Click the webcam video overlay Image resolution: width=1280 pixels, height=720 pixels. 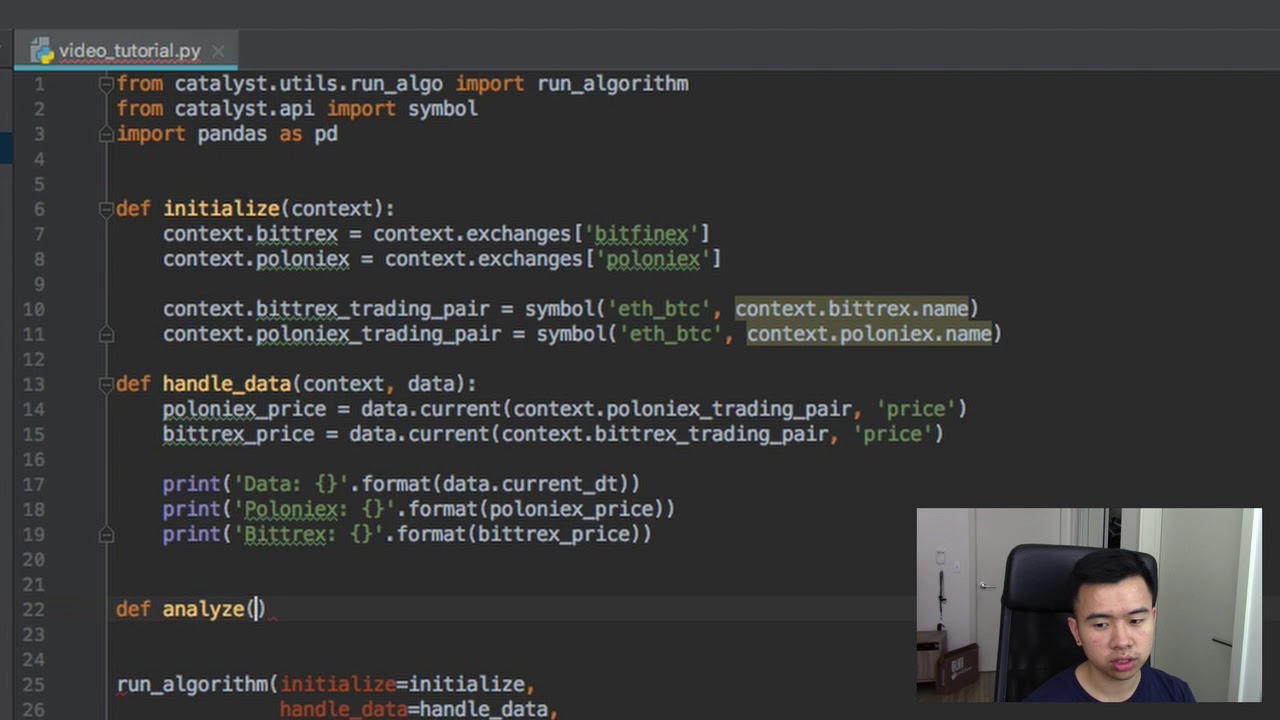tap(1089, 605)
